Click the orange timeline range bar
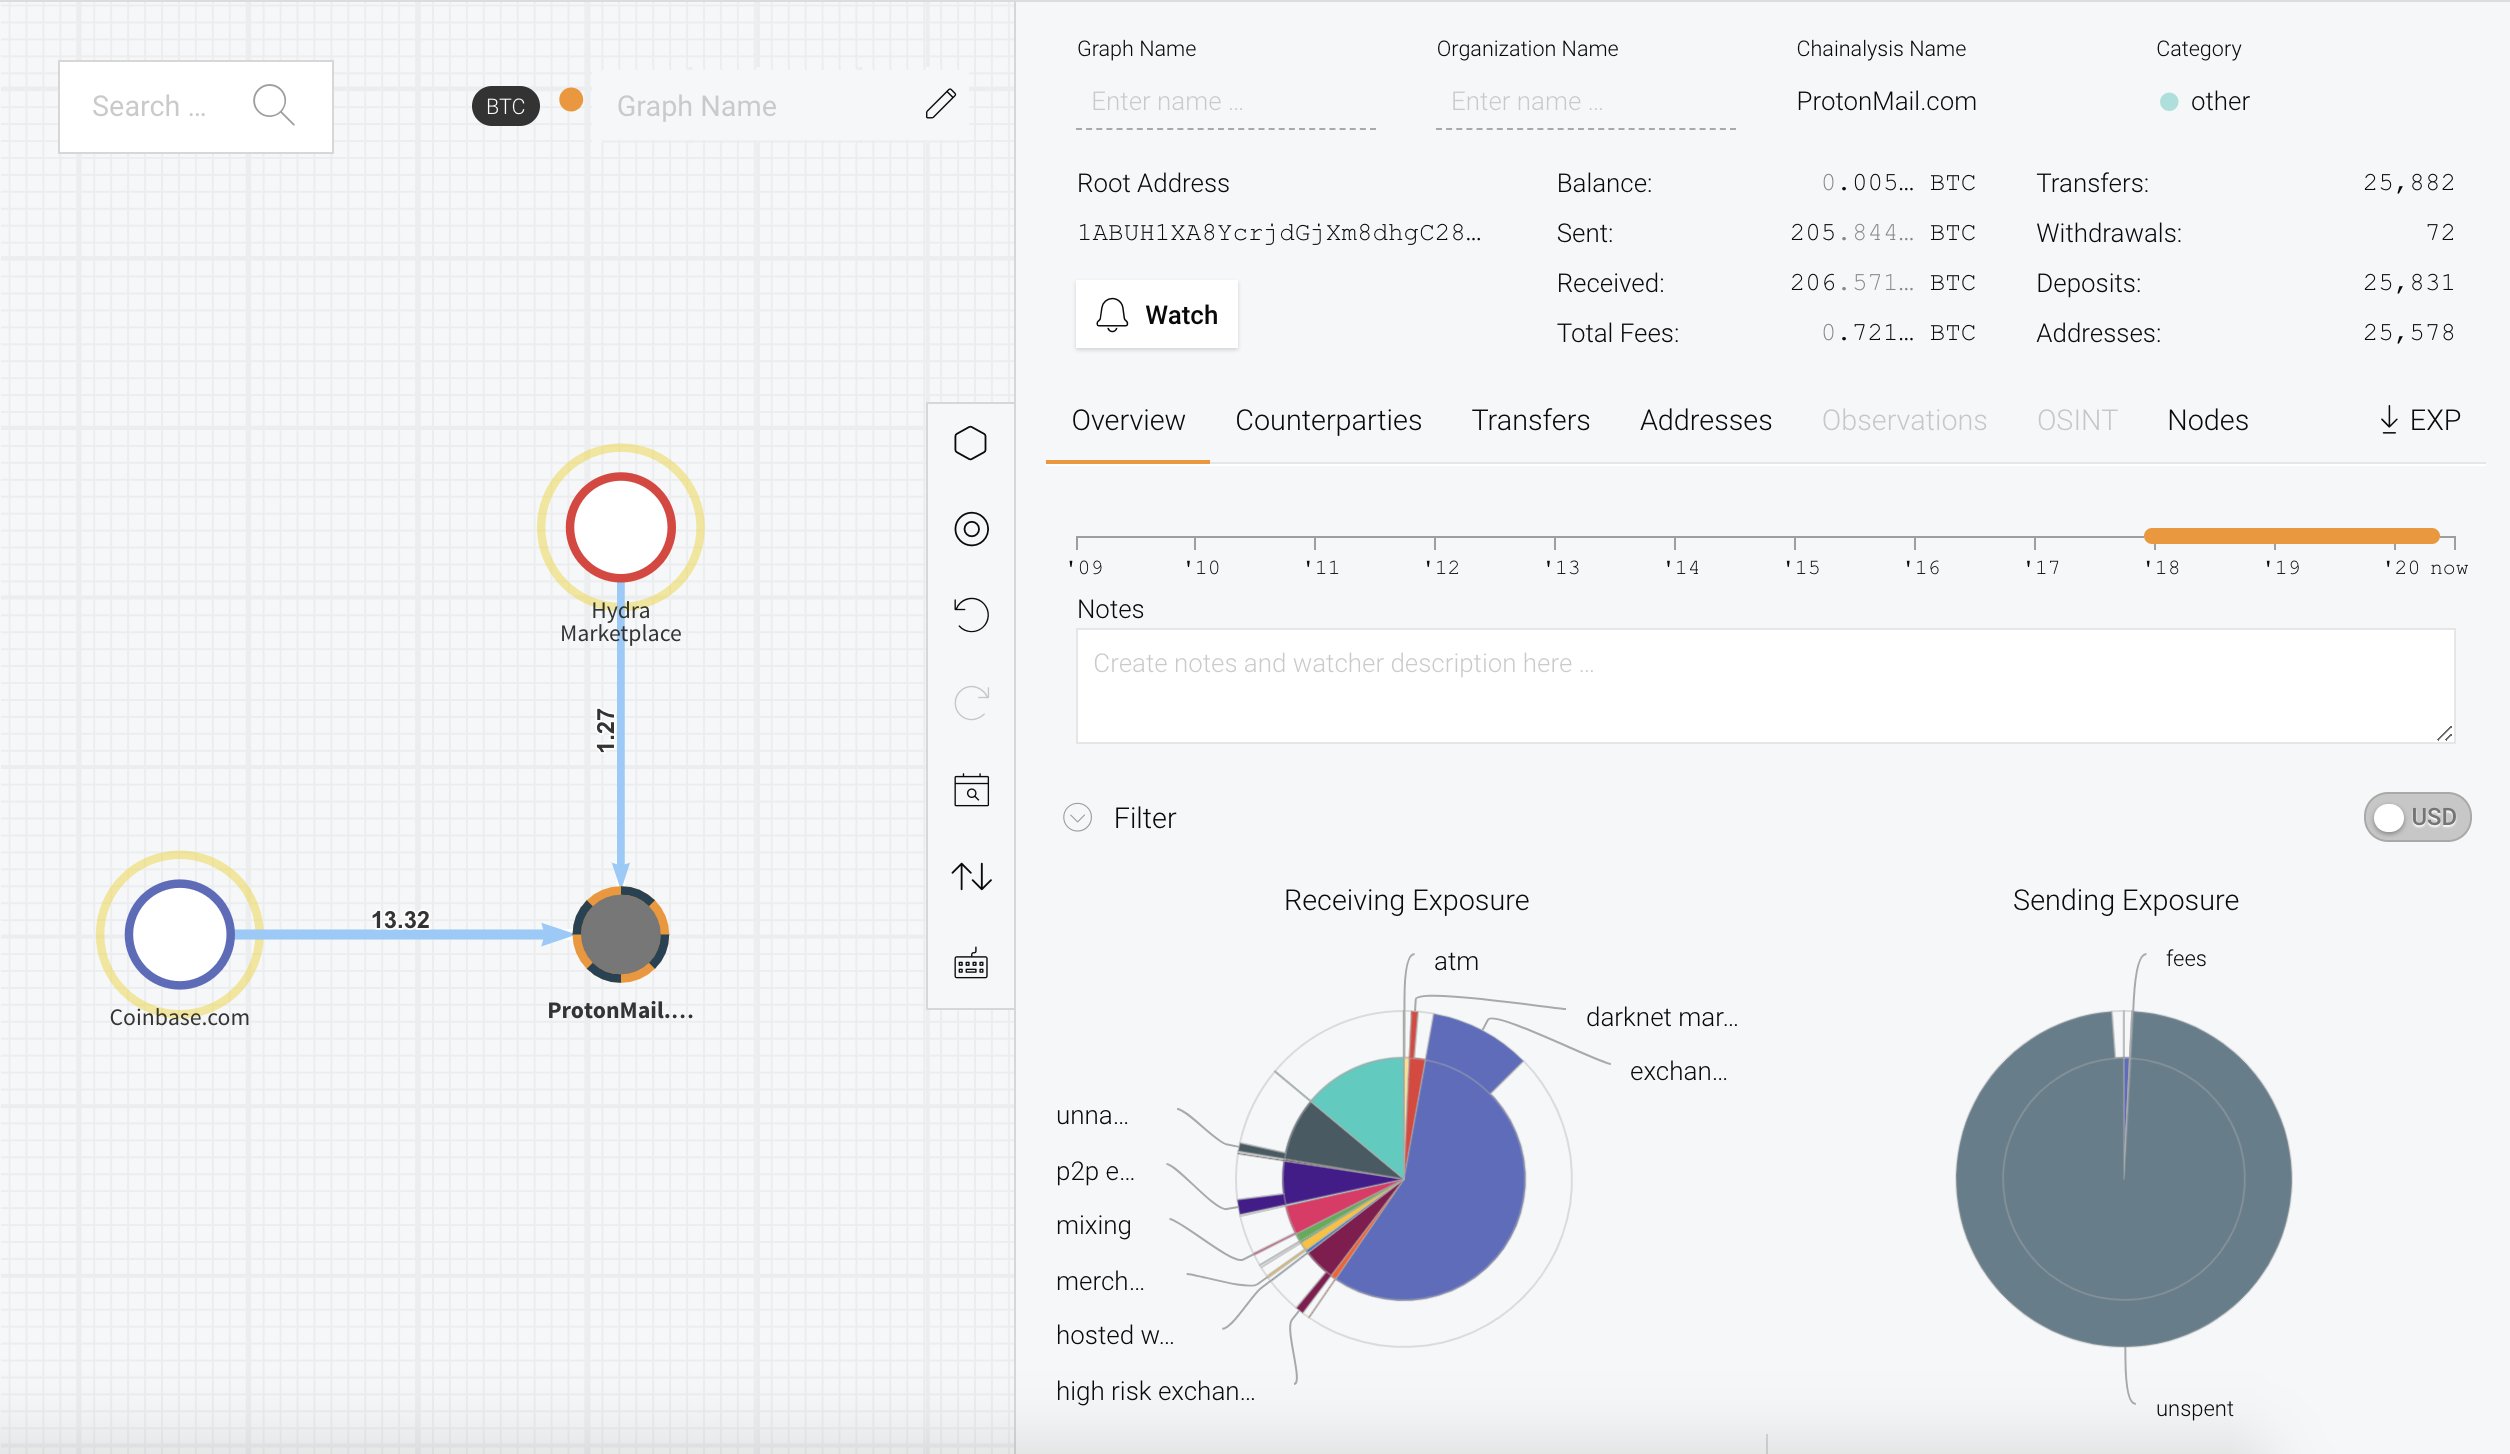2510x1454 pixels. [x=2290, y=536]
